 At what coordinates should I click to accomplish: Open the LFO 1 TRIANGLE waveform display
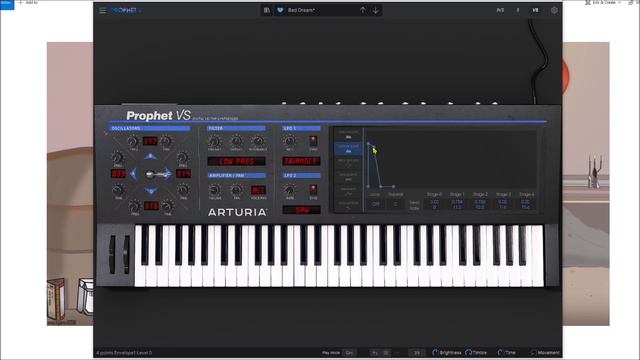[301, 161]
